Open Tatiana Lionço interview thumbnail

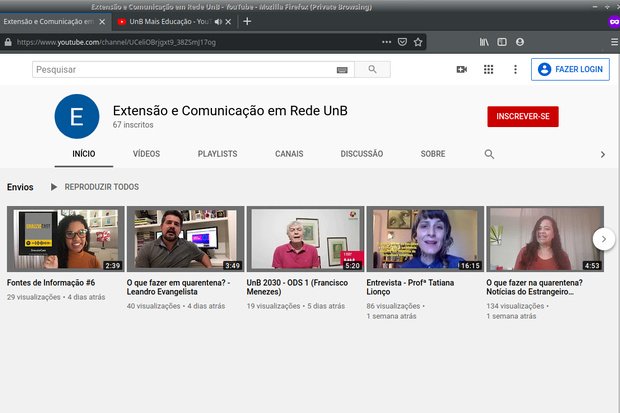tap(425, 239)
